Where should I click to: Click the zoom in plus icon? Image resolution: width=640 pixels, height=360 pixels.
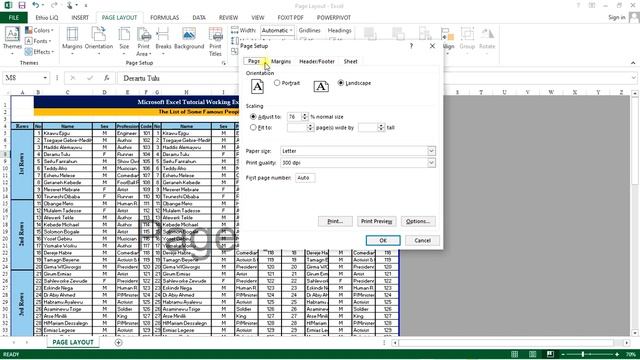coord(617,354)
